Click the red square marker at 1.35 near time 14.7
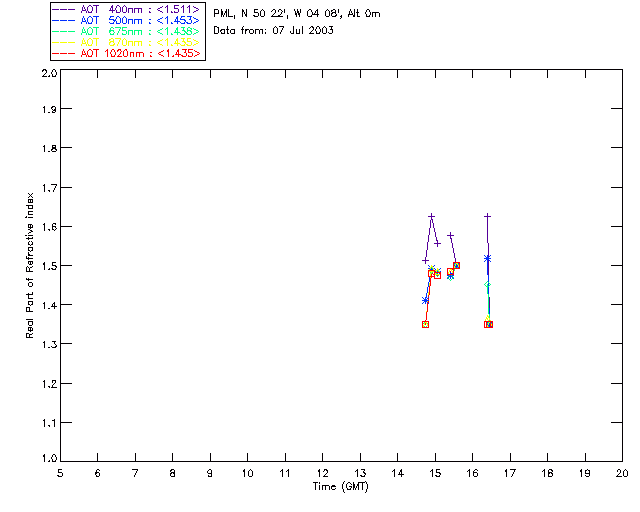640x512 pixels. pos(425,325)
